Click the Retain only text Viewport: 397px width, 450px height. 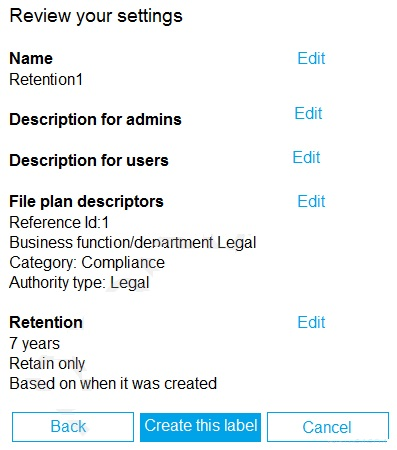[47, 364]
